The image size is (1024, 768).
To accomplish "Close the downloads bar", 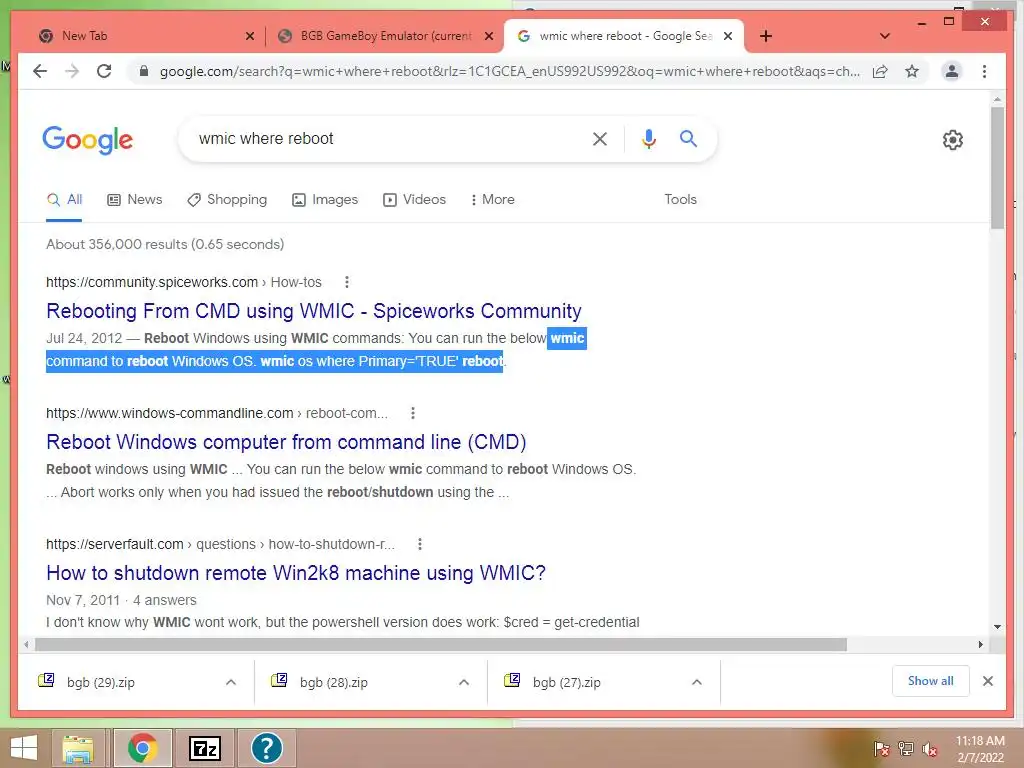I will (988, 681).
